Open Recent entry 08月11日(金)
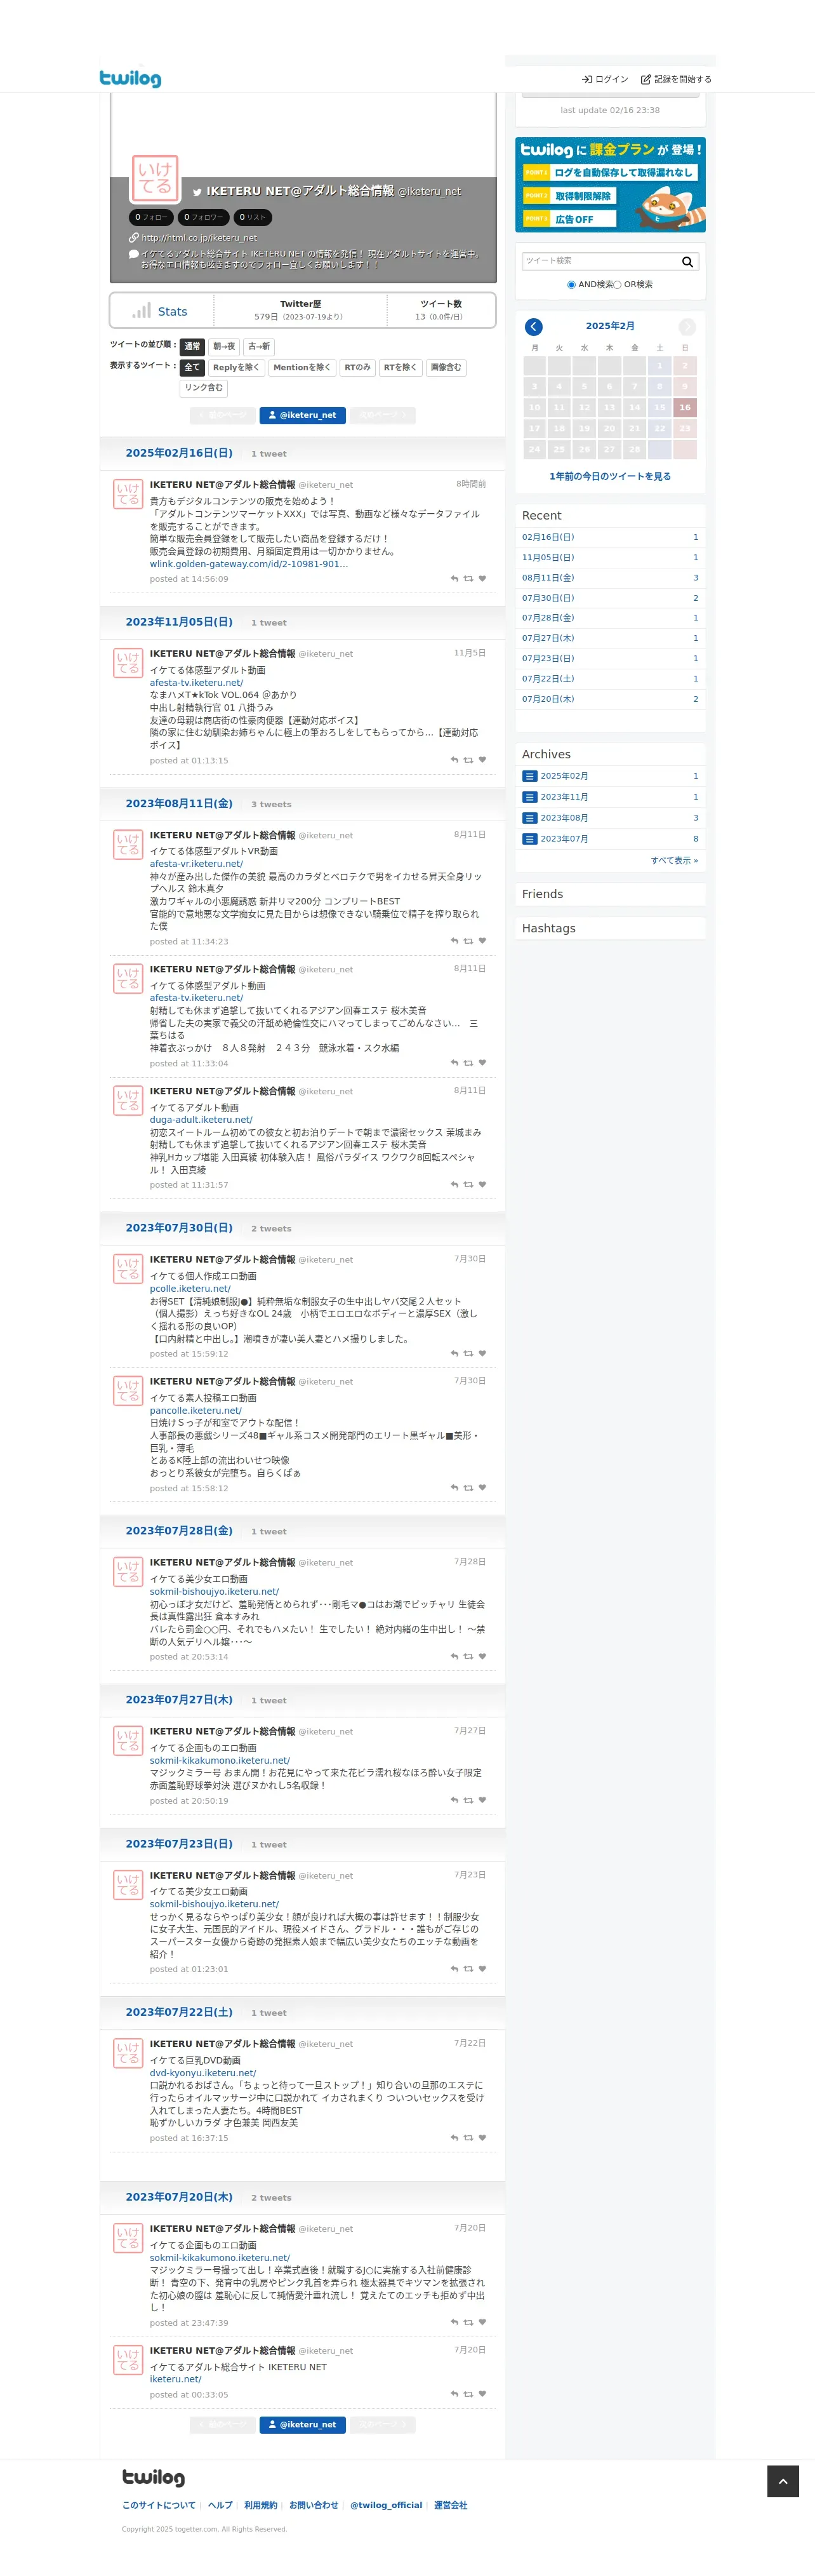 pyautogui.click(x=548, y=578)
